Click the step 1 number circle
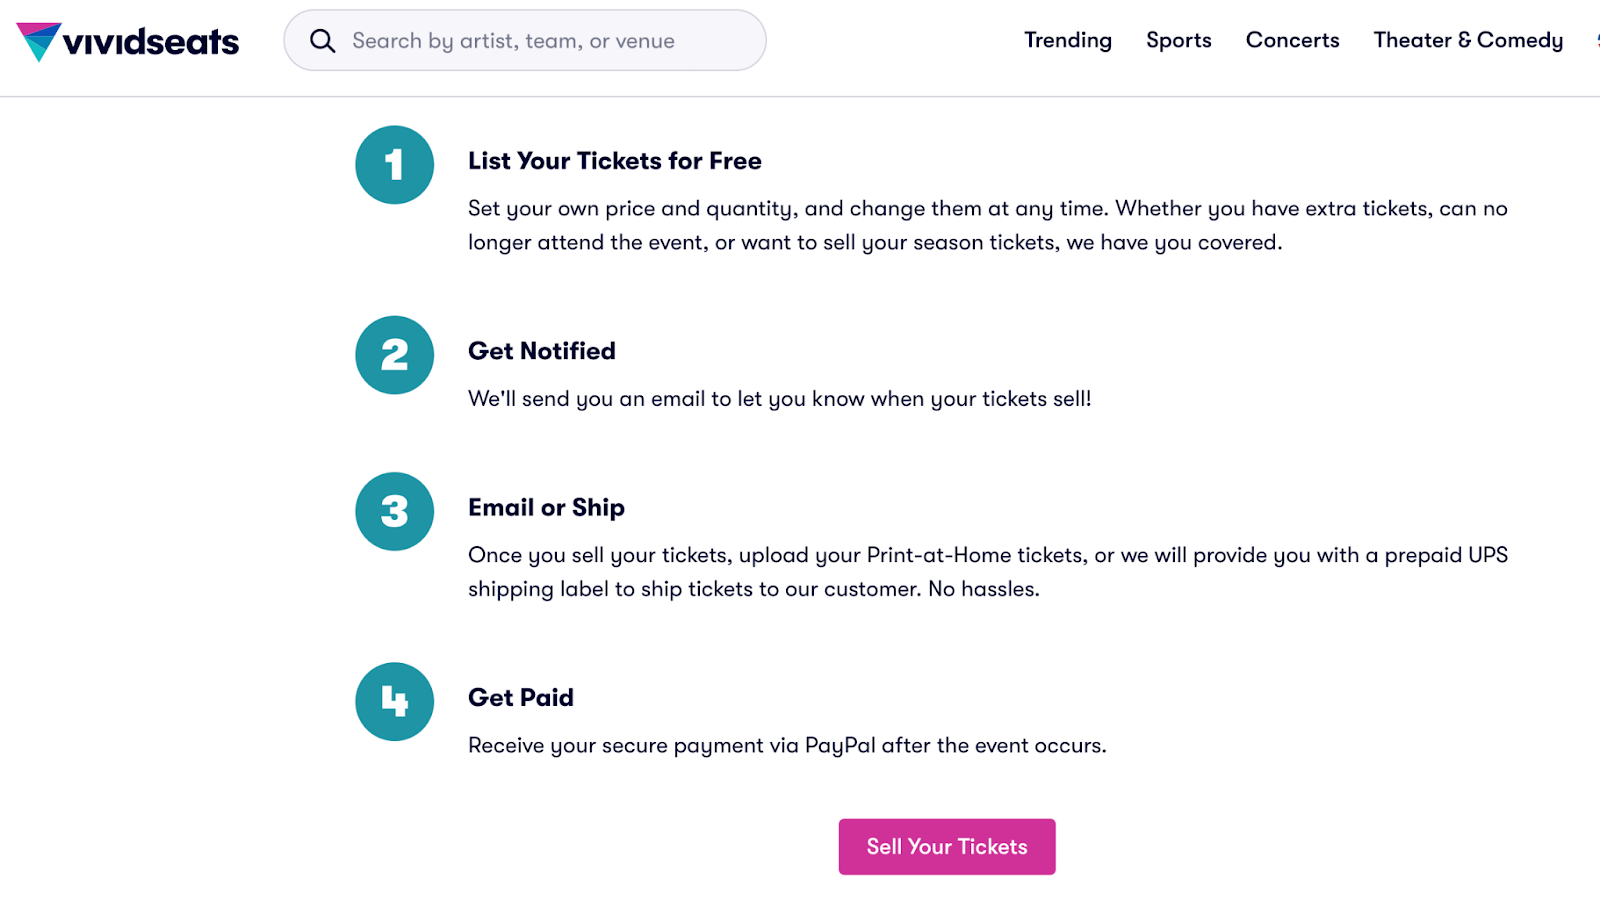The image size is (1600, 916). pos(394,165)
